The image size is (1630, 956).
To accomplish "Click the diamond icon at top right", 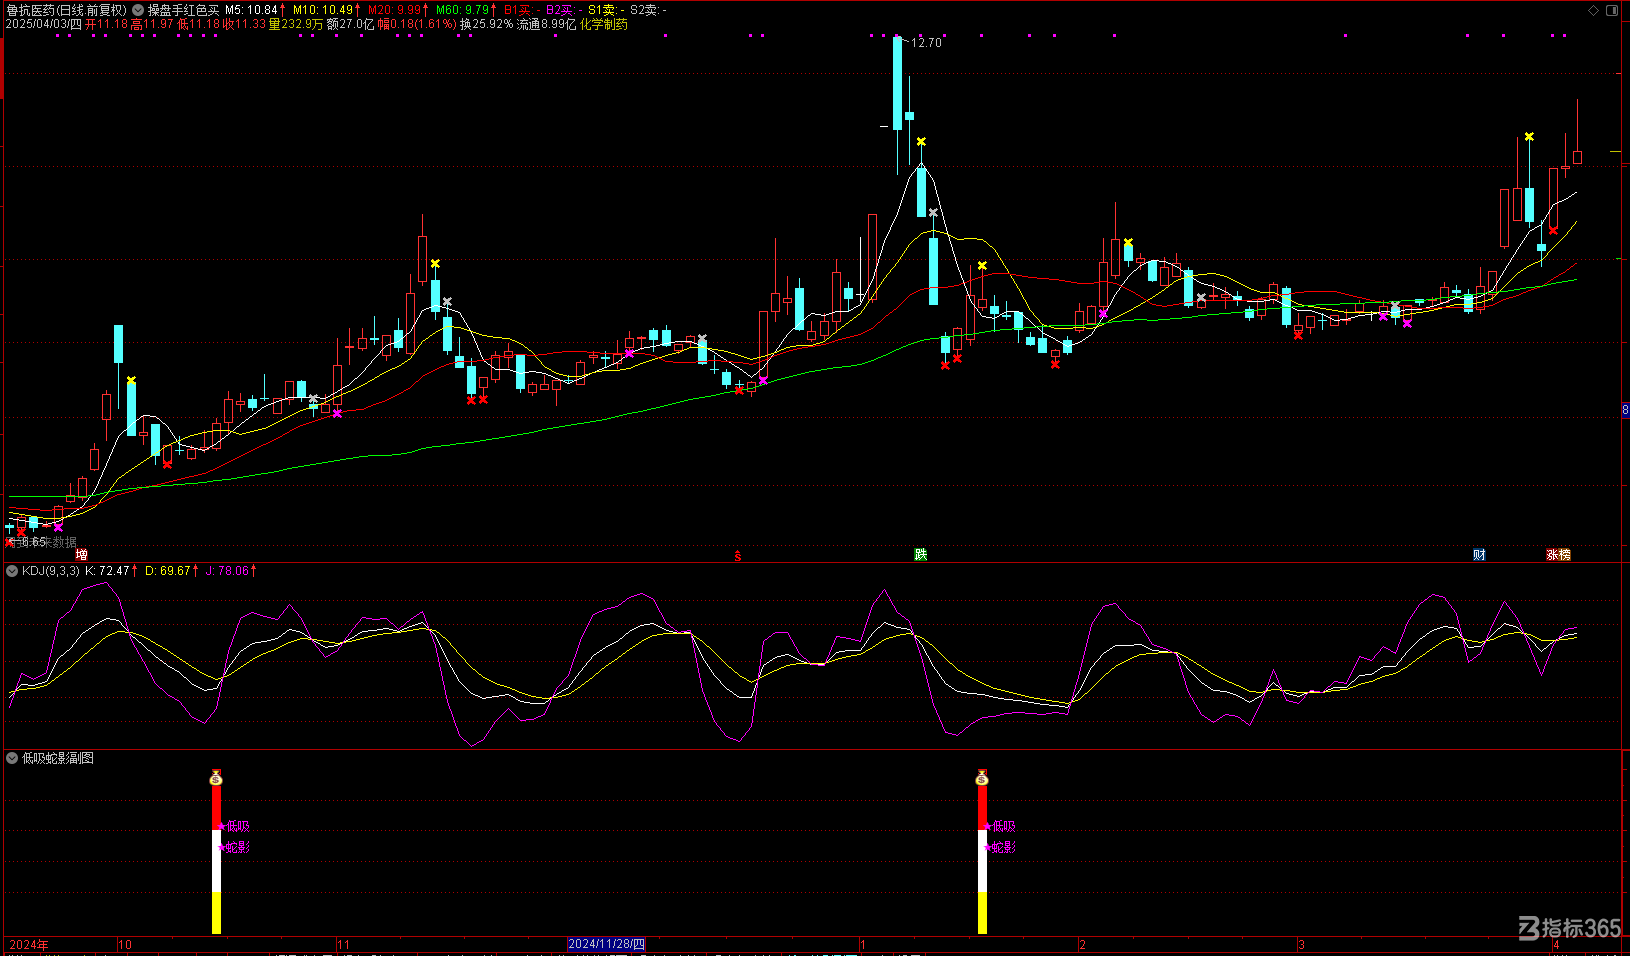I will coord(1594,10).
